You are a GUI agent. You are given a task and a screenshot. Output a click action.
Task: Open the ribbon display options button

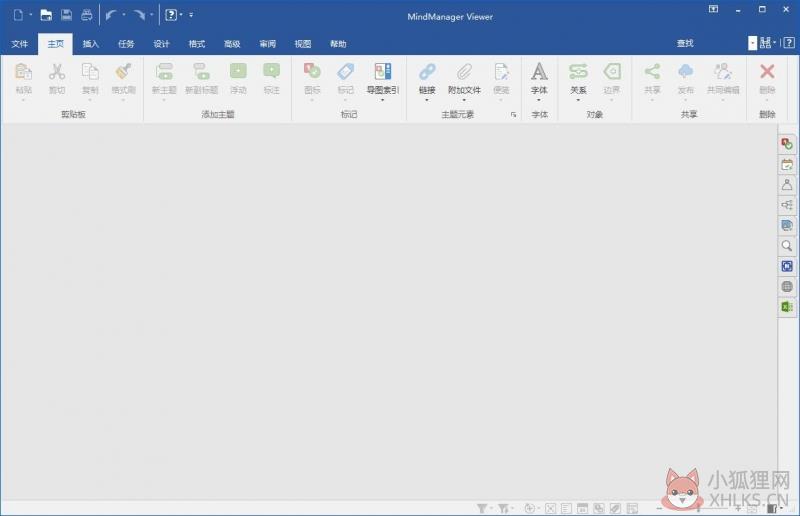tap(713, 9)
